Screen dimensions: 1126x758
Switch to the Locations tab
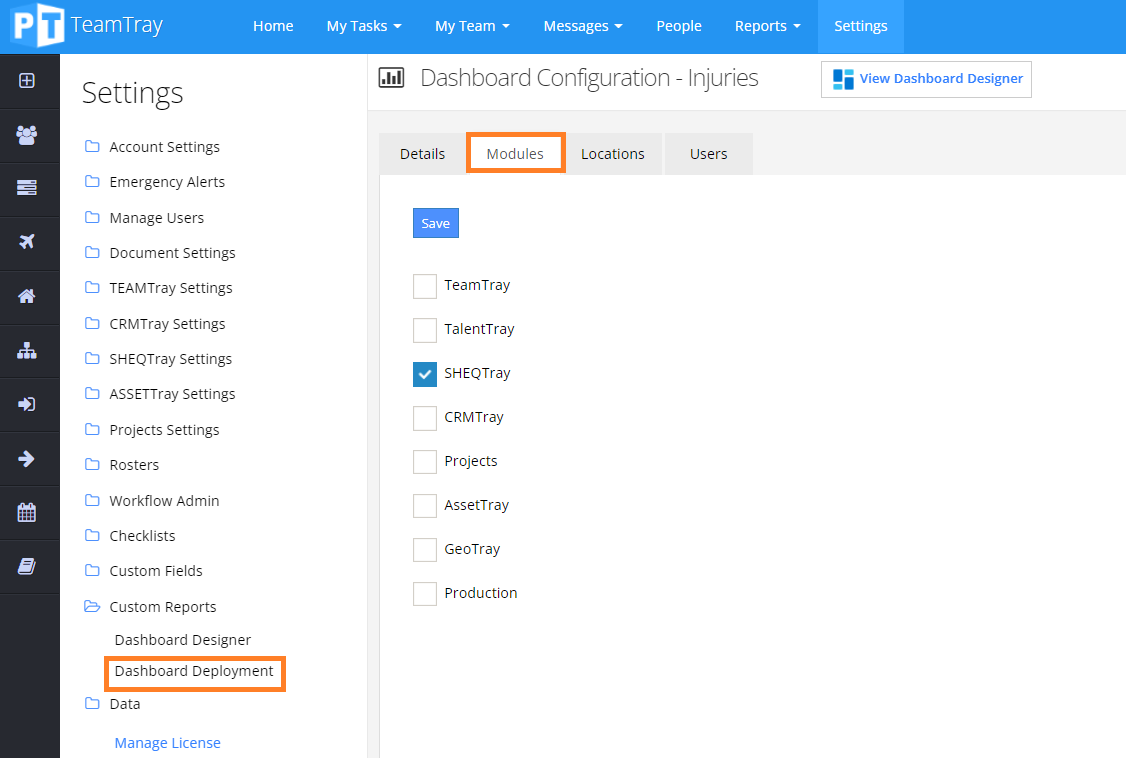[612, 153]
